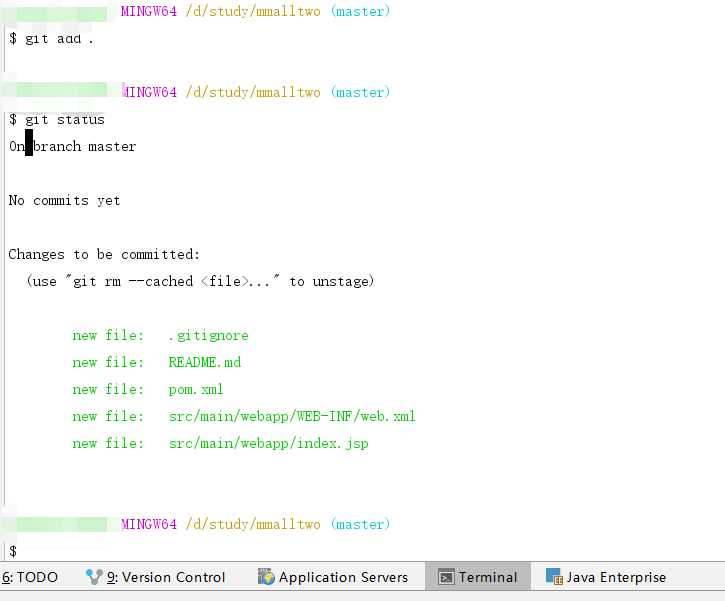Click the 'git status' command line

coord(57,120)
